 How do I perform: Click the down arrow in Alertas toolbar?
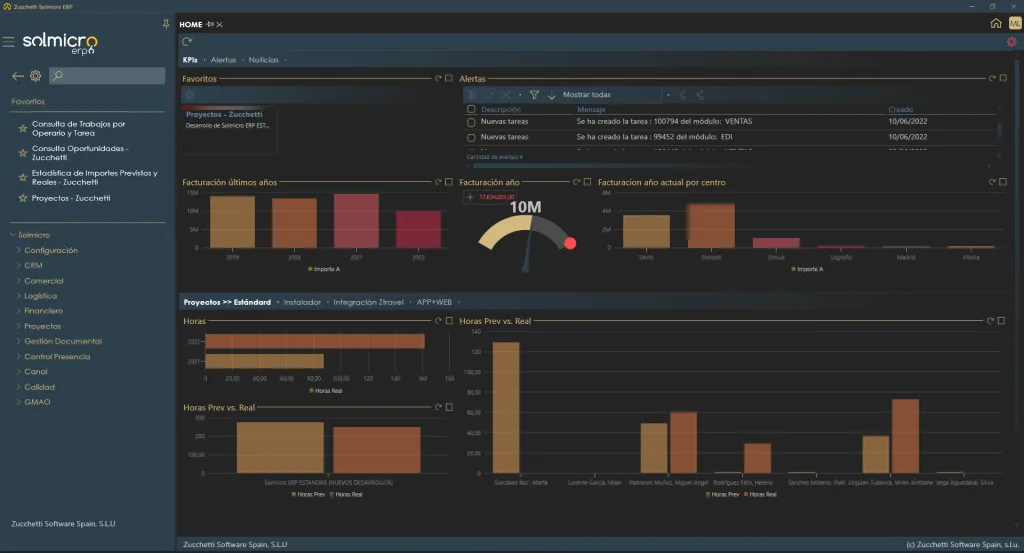point(551,95)
